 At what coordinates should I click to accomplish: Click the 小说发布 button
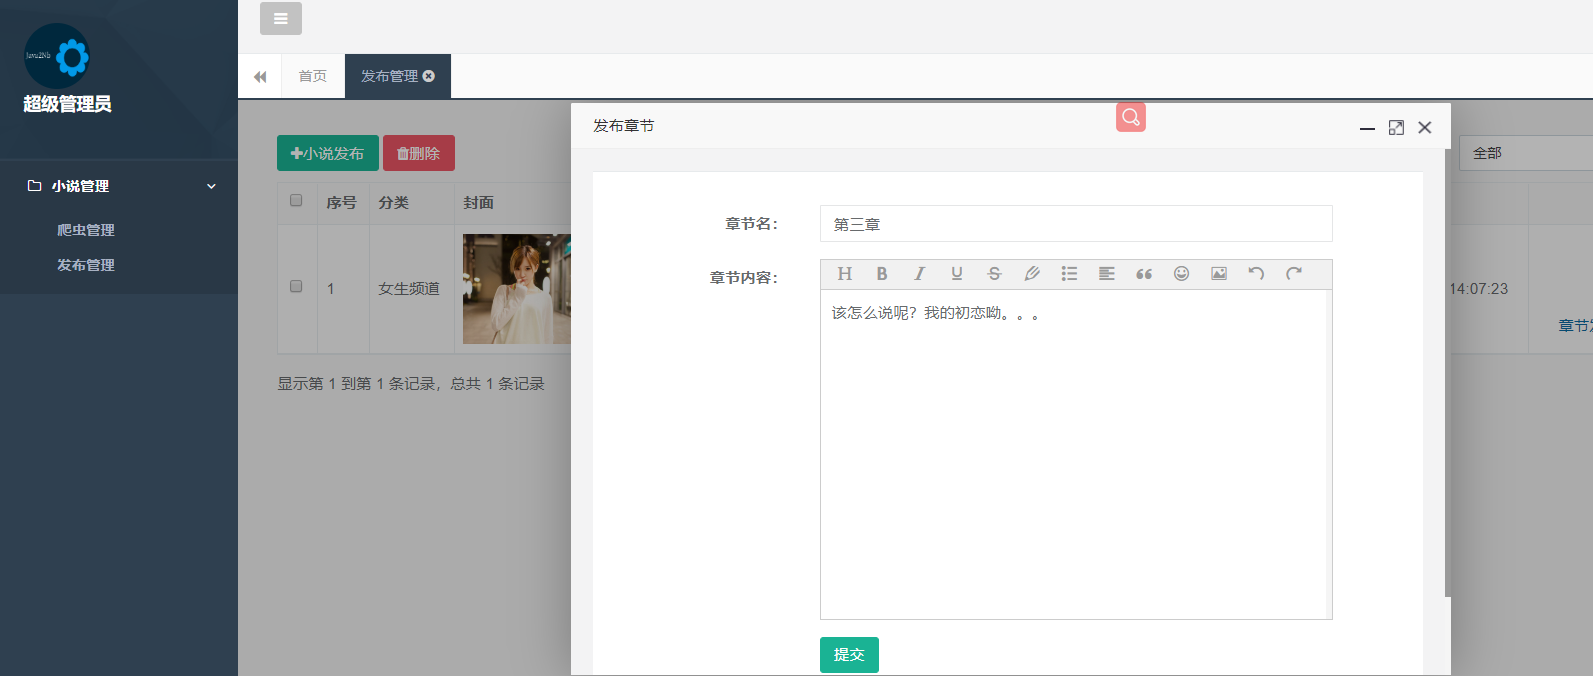327,153
